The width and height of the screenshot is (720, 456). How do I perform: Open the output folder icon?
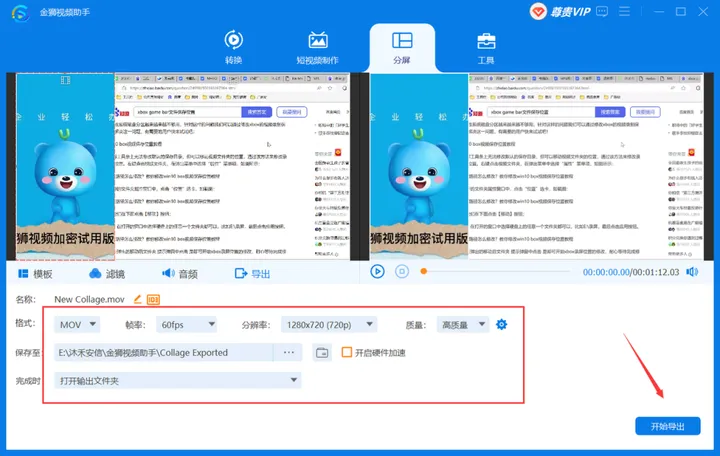tap(322, 352)
